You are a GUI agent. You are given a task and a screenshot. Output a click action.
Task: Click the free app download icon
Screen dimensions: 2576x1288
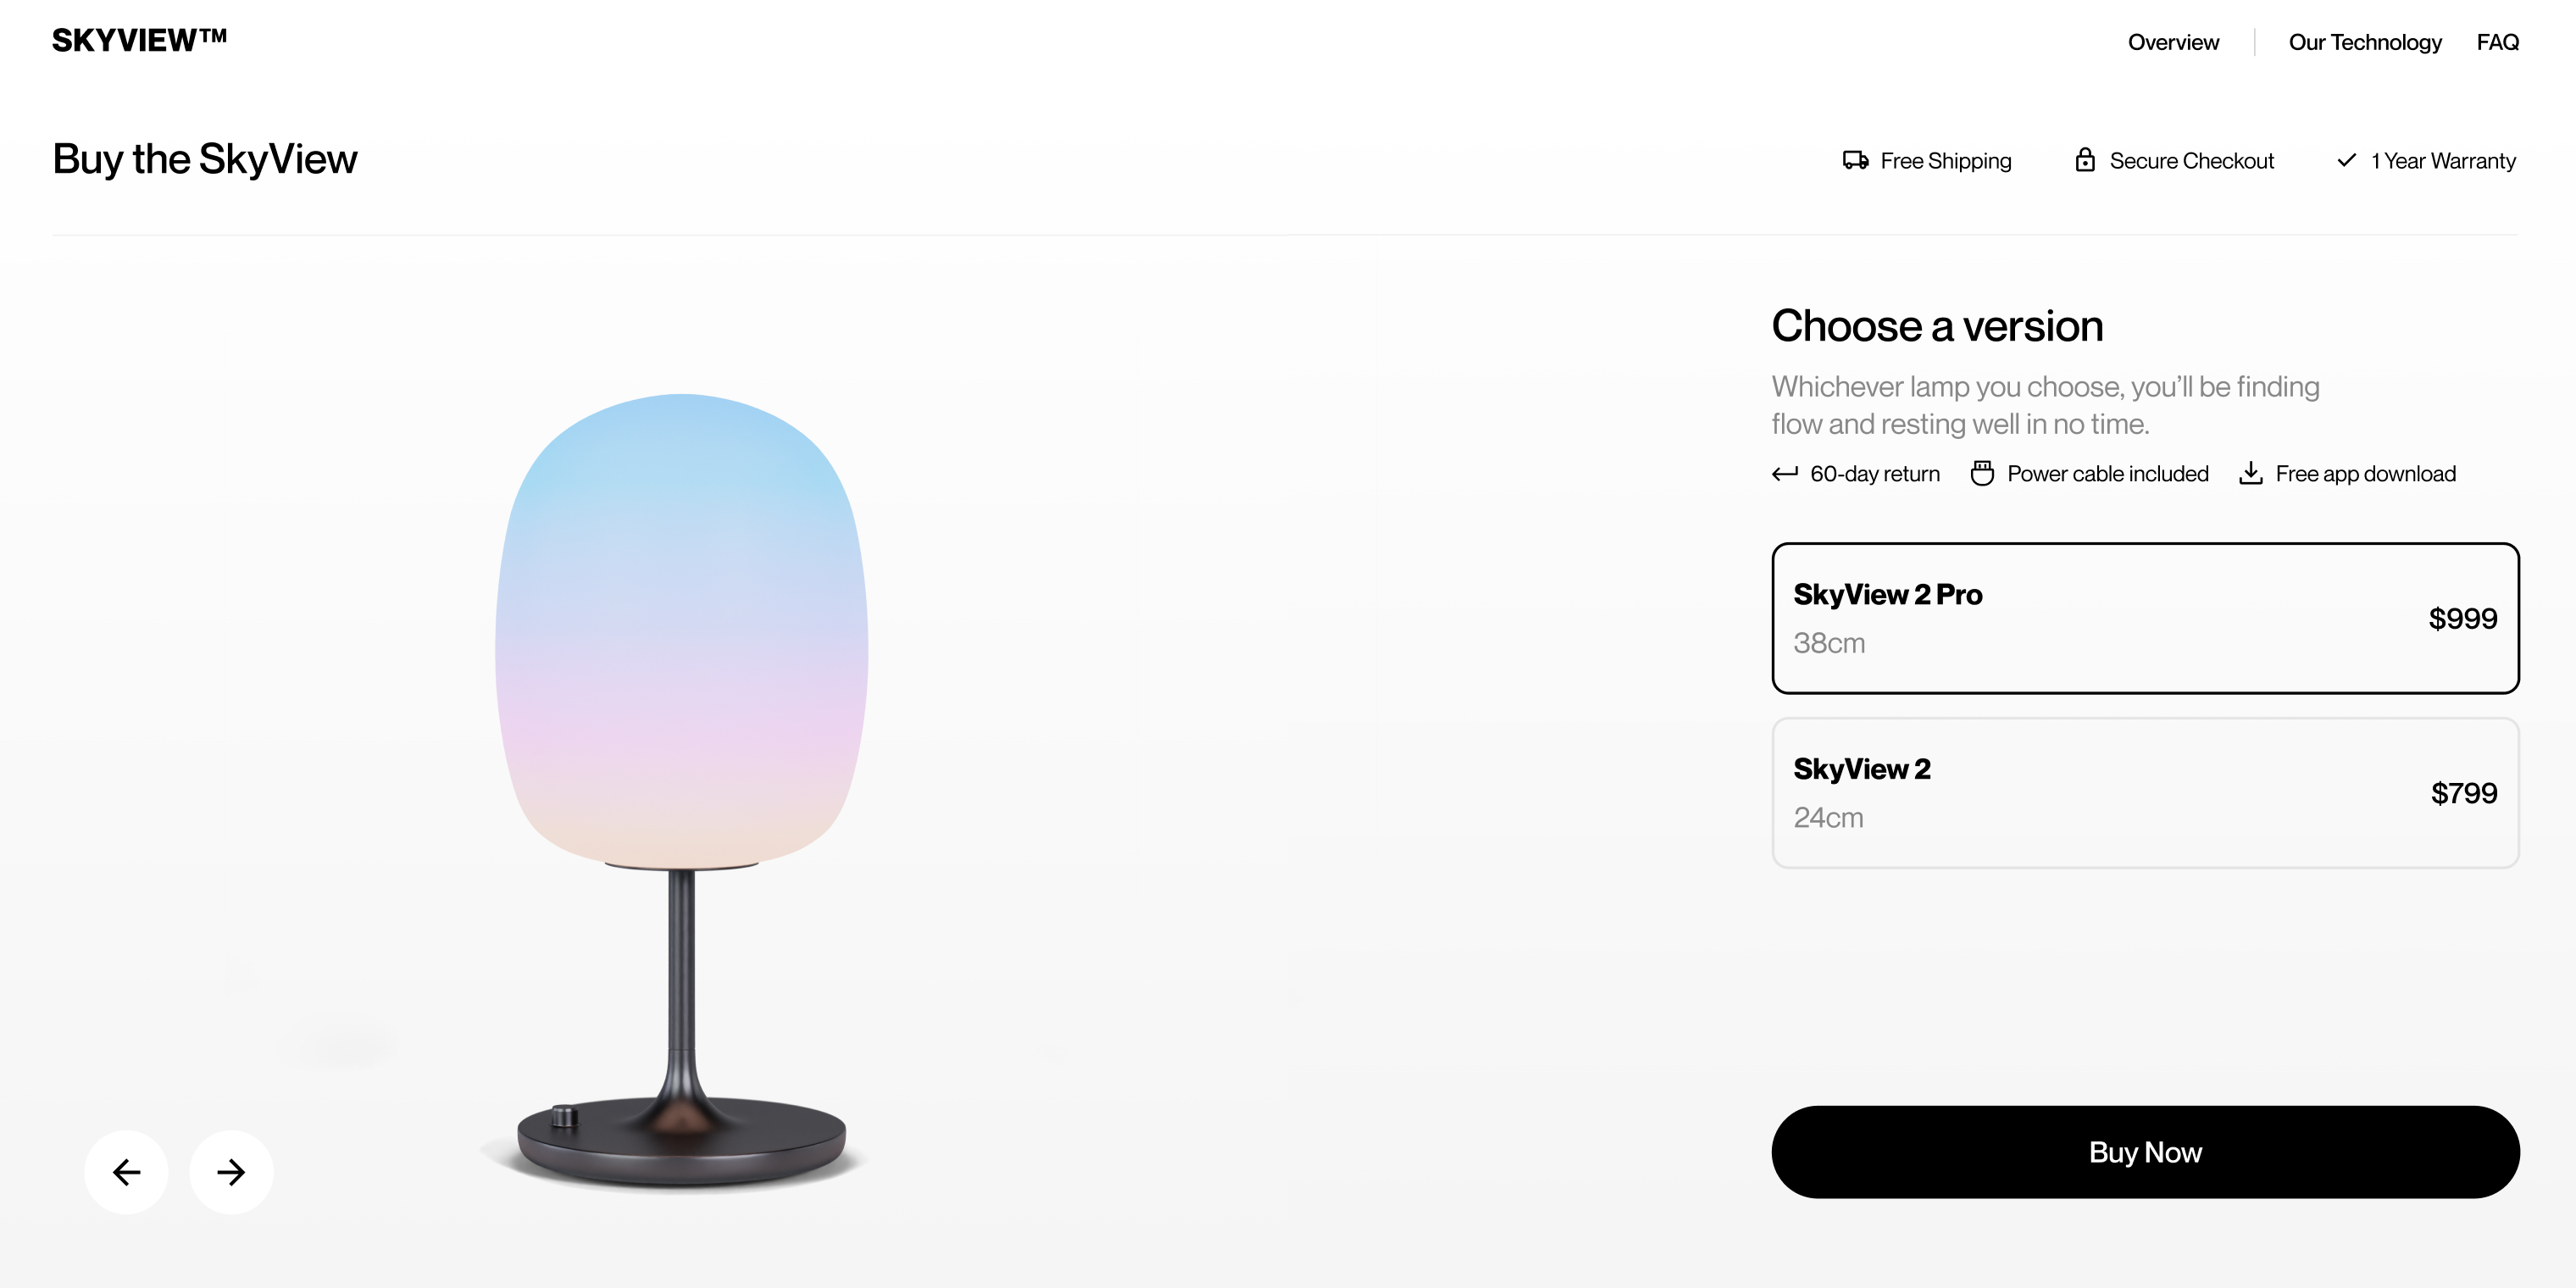coord(2251,473)
